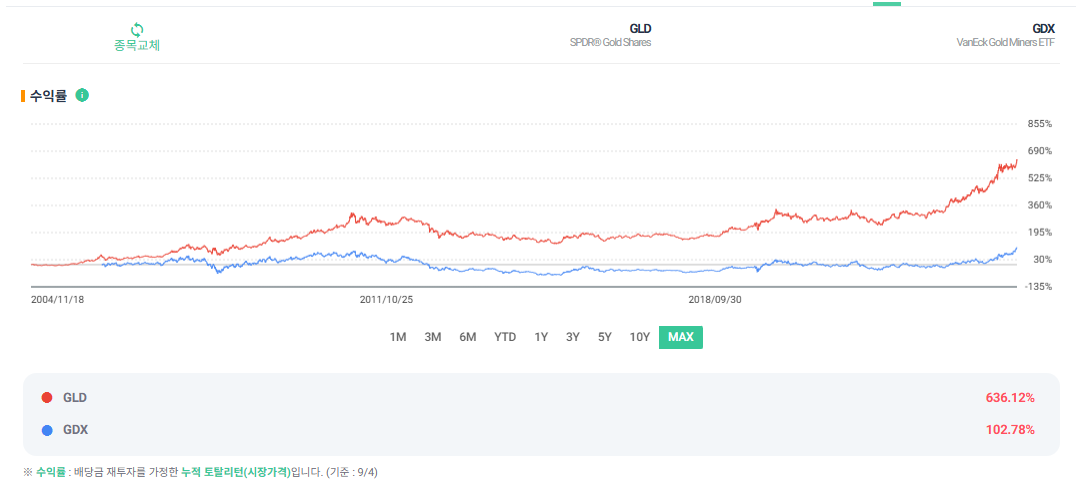The width and height of the screenshot is (1091, 488).
Task: Click the 102.78% return value
Action: (1010, 430)
